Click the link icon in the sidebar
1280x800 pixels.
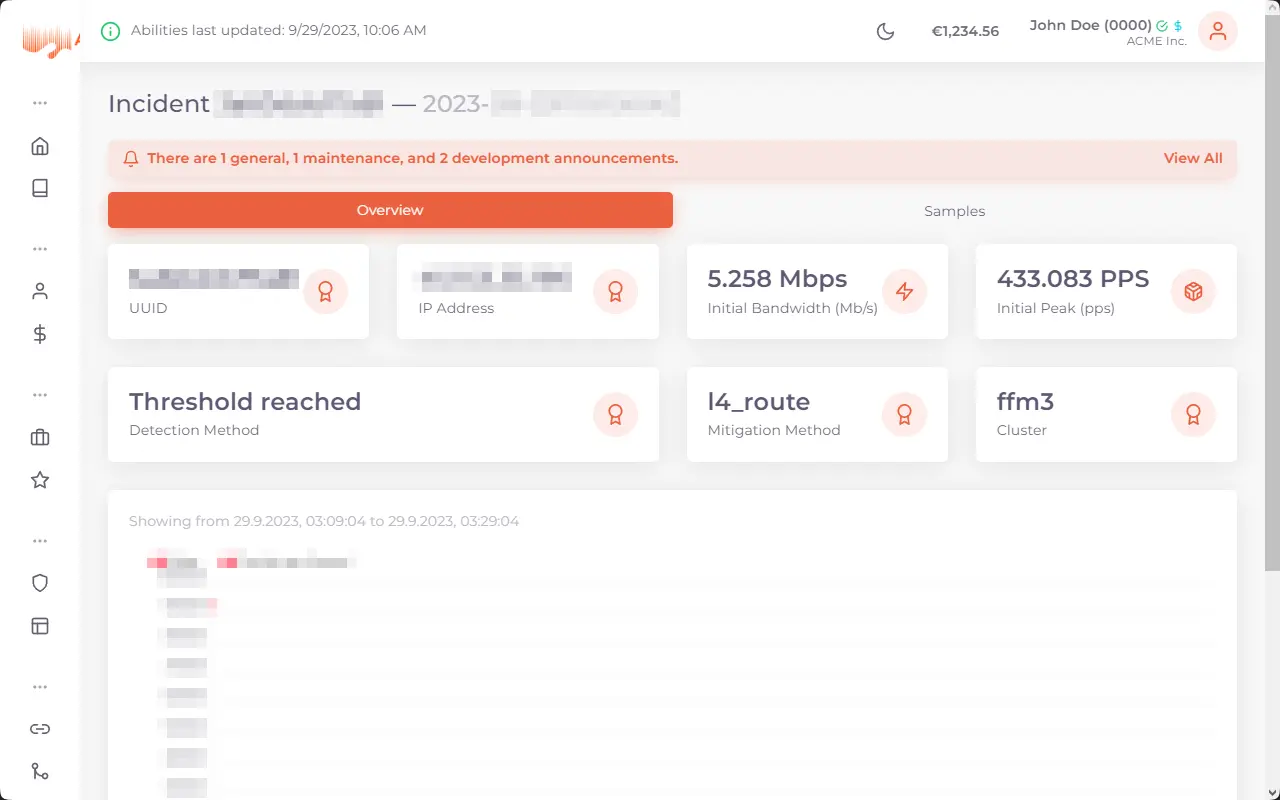[40, 729]
